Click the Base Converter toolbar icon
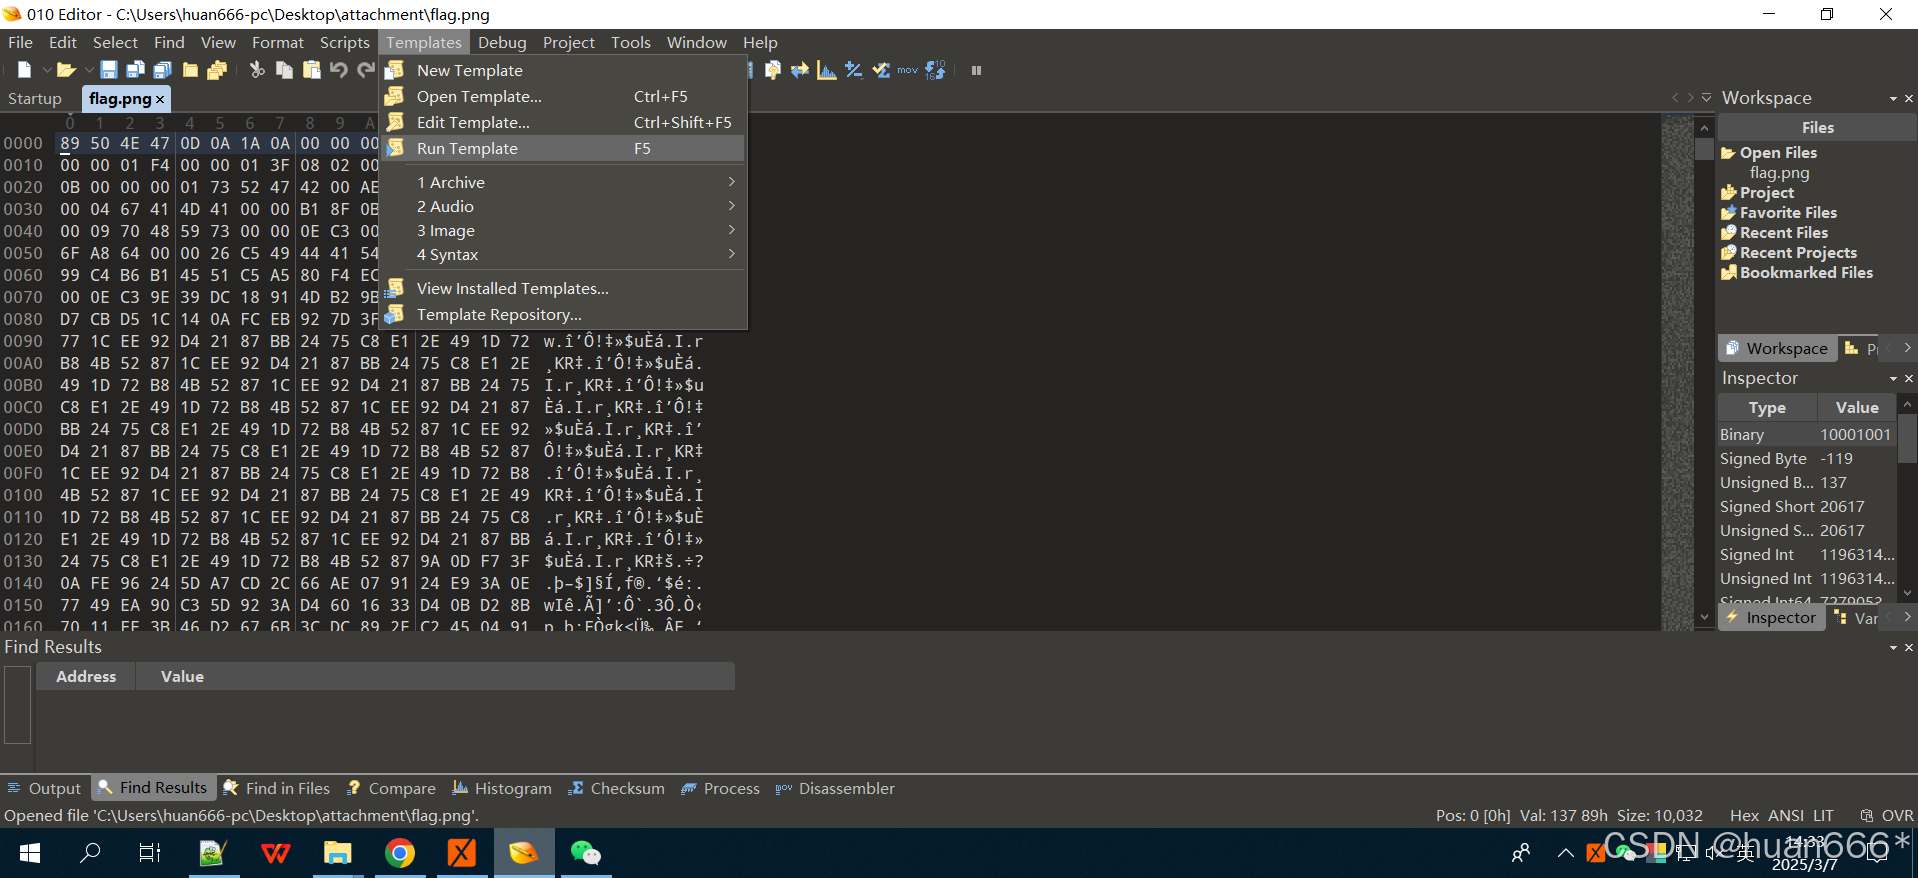Image resolution: width=1918 pixels, height=878 pixels. click(936, 70)
